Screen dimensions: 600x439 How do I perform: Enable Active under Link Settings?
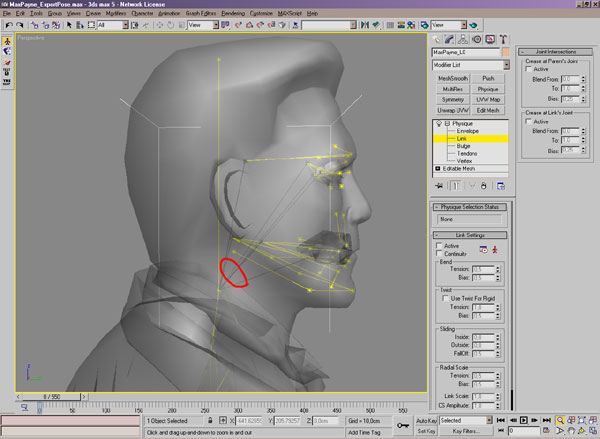tap(441, 245)
